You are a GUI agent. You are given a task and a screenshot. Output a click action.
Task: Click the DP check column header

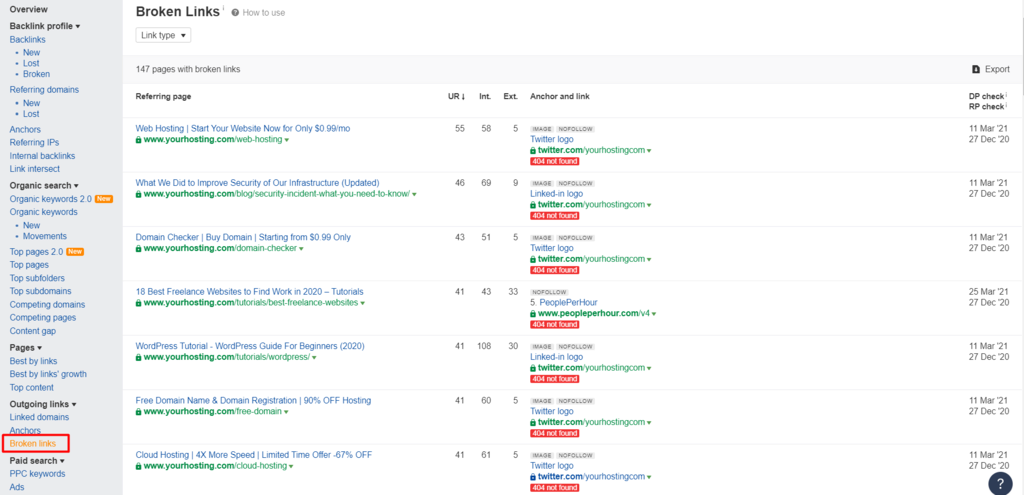point(986,97)
